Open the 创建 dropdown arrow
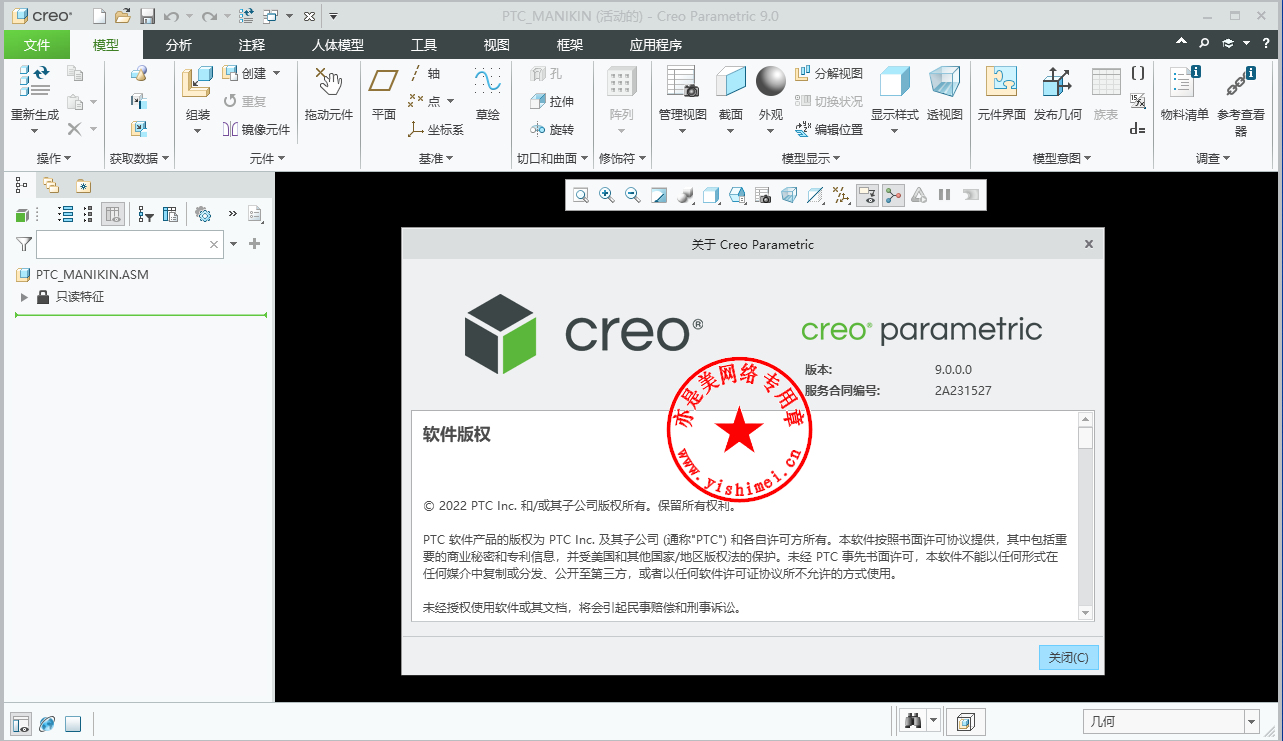 [x=277, y=73]
